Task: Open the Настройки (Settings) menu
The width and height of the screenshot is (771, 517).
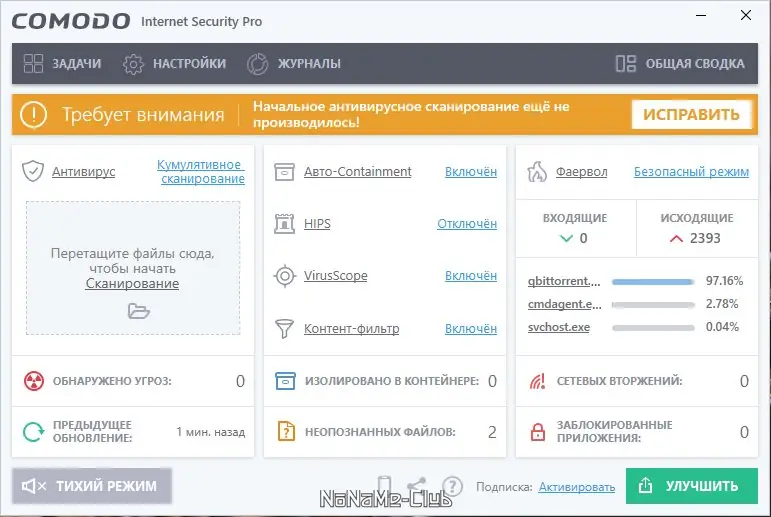Action: click(174, 64)
